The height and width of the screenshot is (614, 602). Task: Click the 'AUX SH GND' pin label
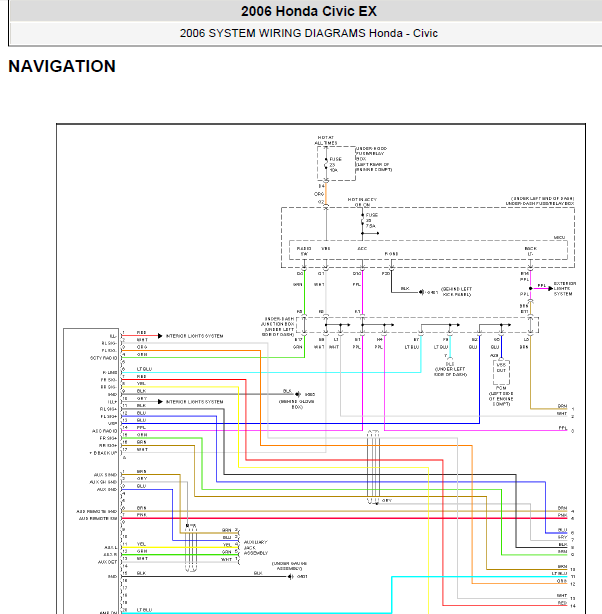pos(103,482)
